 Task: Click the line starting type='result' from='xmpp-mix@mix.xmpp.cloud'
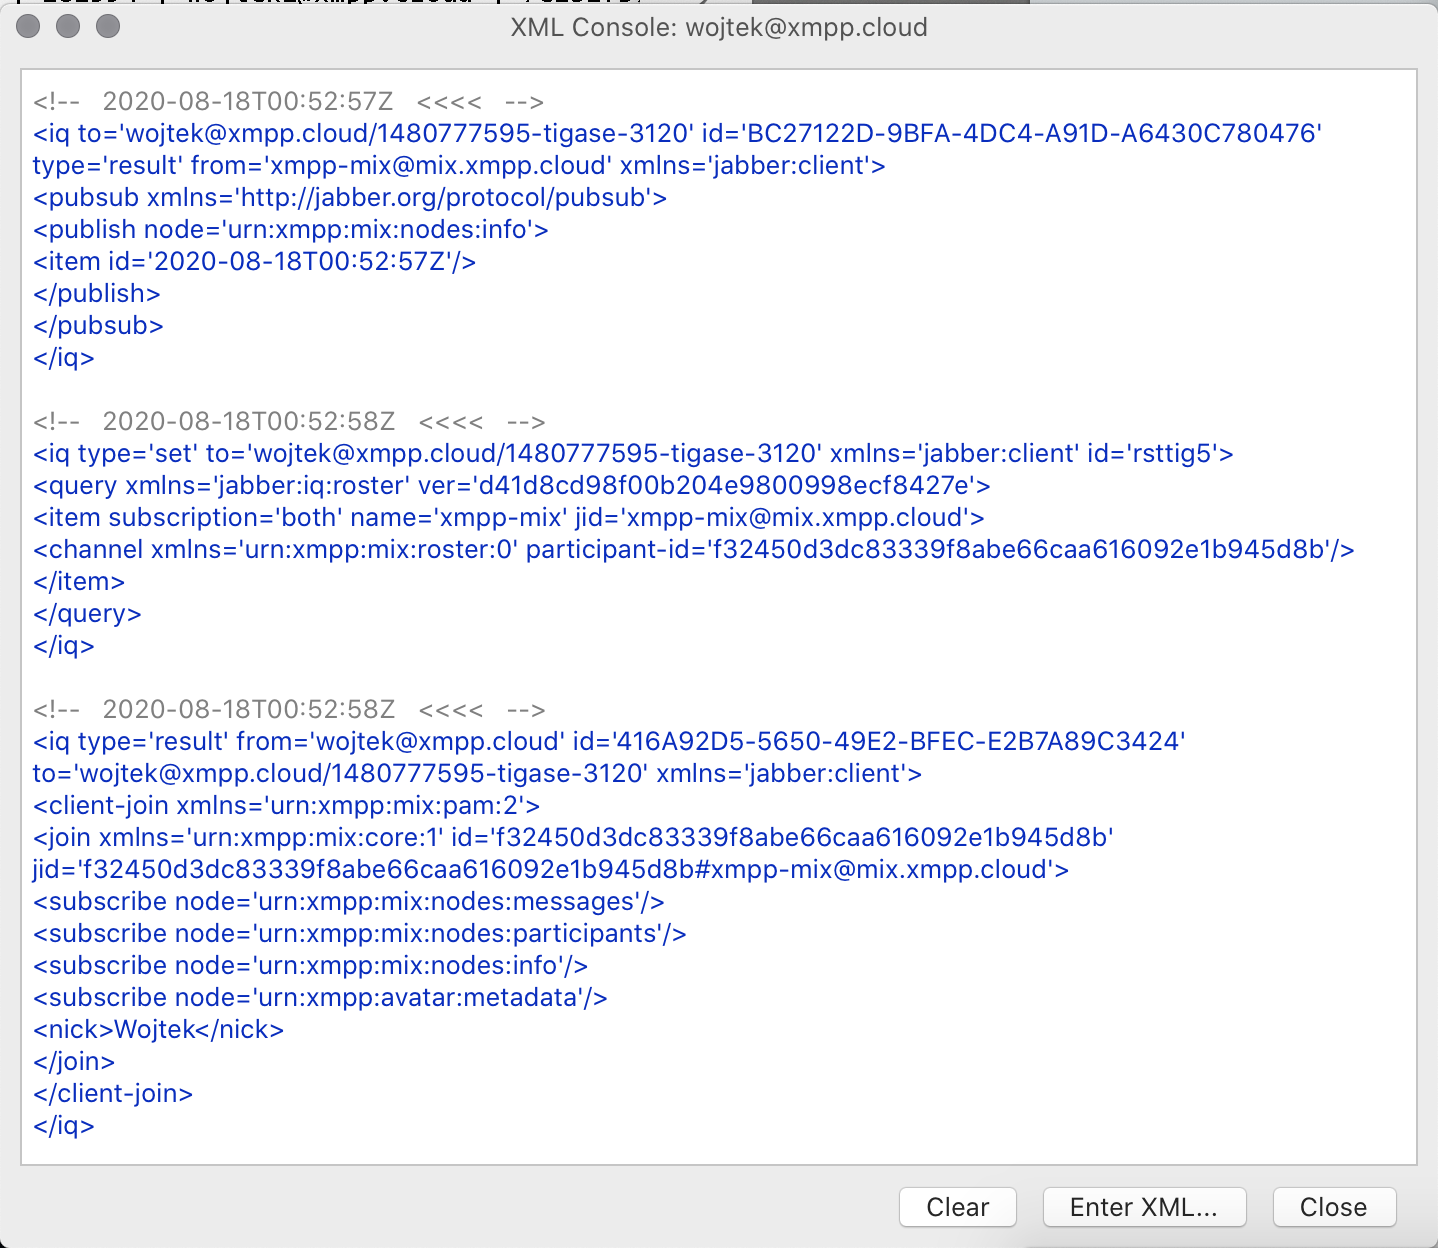coord(459,166)
